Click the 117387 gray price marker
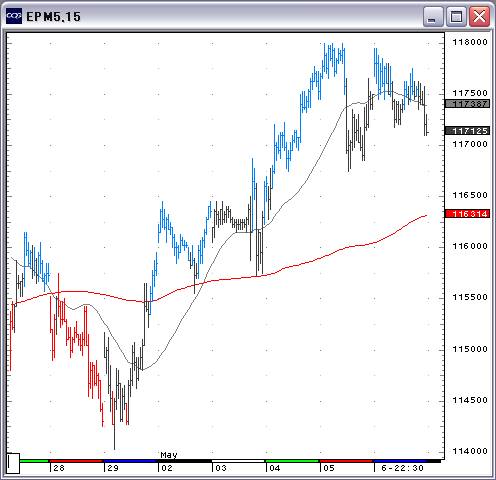Image resolution: width=496 pixels, height=480 pixels. tap(468, 104)
